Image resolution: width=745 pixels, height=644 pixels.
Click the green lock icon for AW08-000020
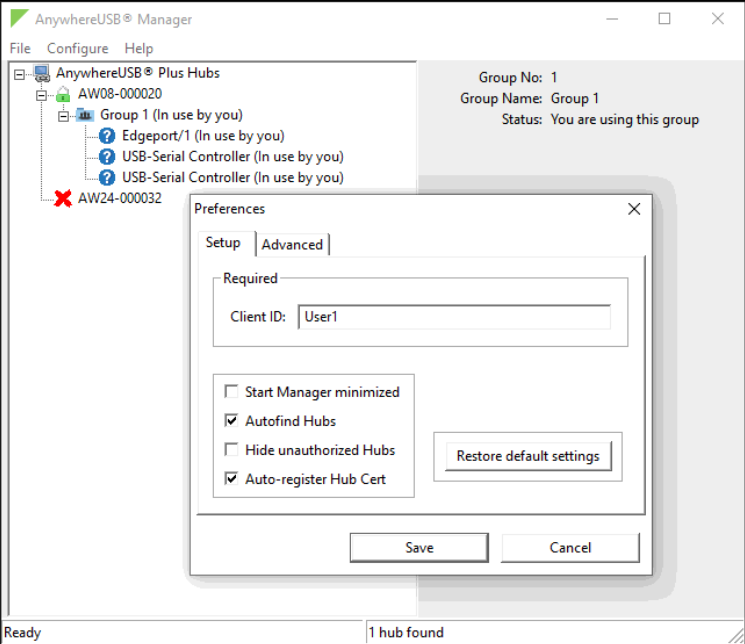pos(63,94)
